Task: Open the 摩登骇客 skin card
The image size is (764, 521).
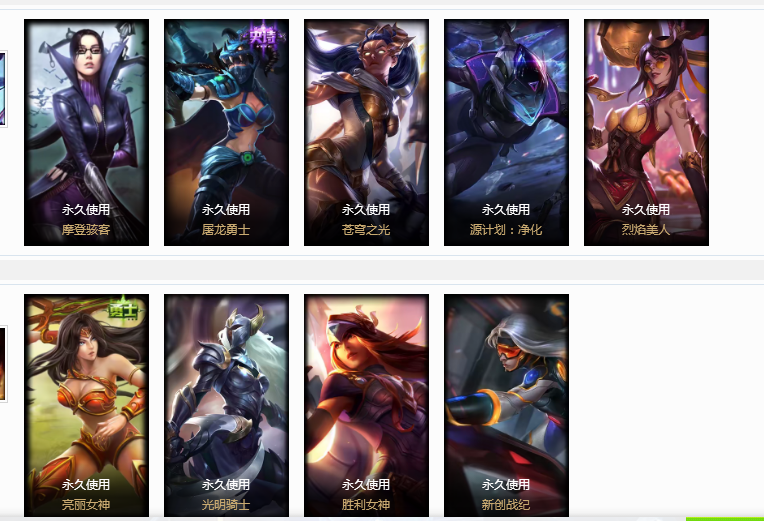Action: (x=86, y=133)
